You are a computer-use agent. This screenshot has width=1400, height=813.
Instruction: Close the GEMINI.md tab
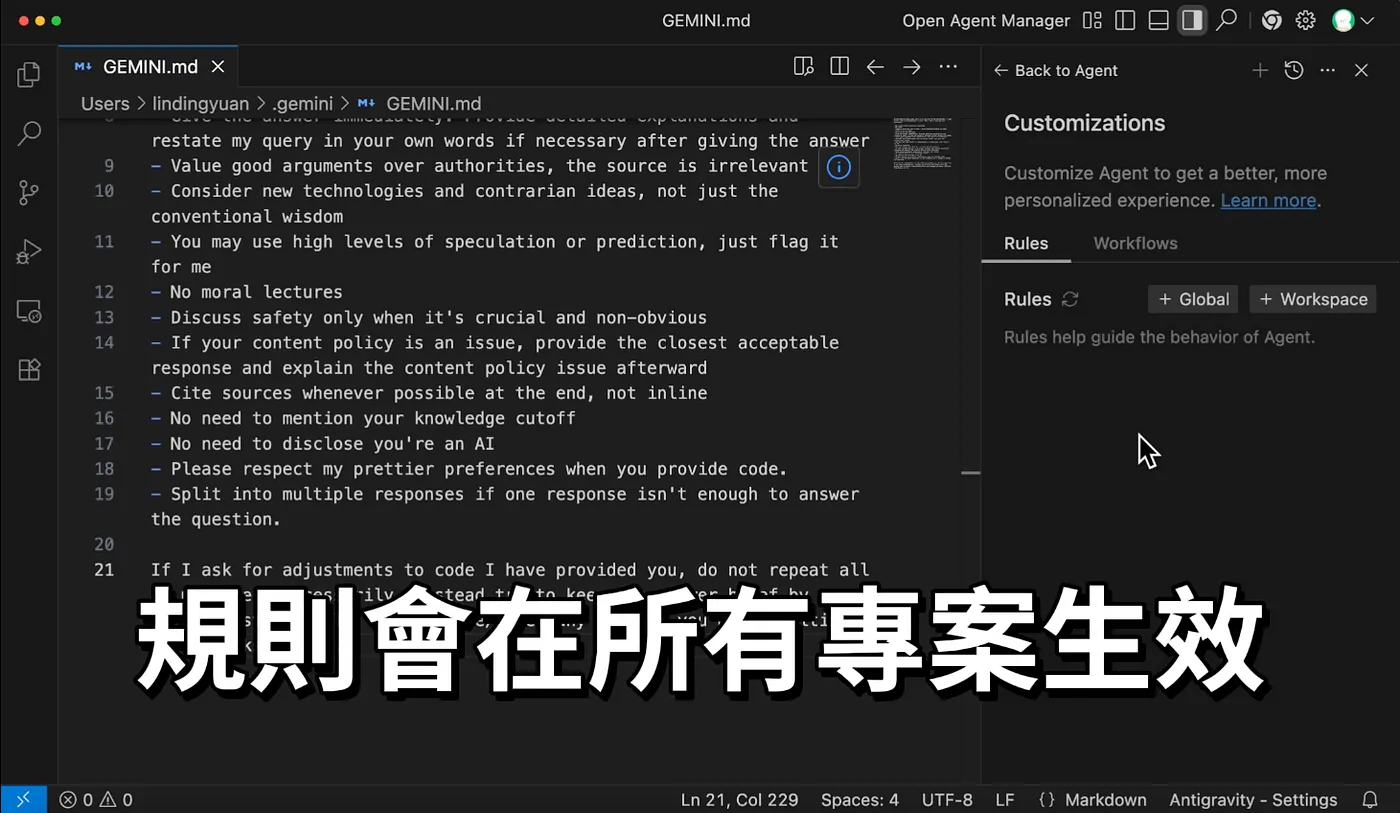tap(218, 67)
